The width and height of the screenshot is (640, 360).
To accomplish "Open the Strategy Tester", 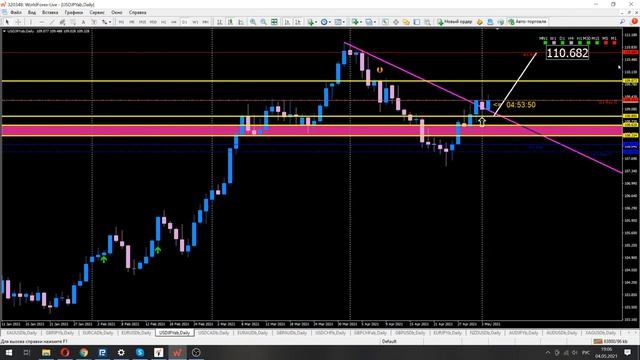I will point(427,22).
